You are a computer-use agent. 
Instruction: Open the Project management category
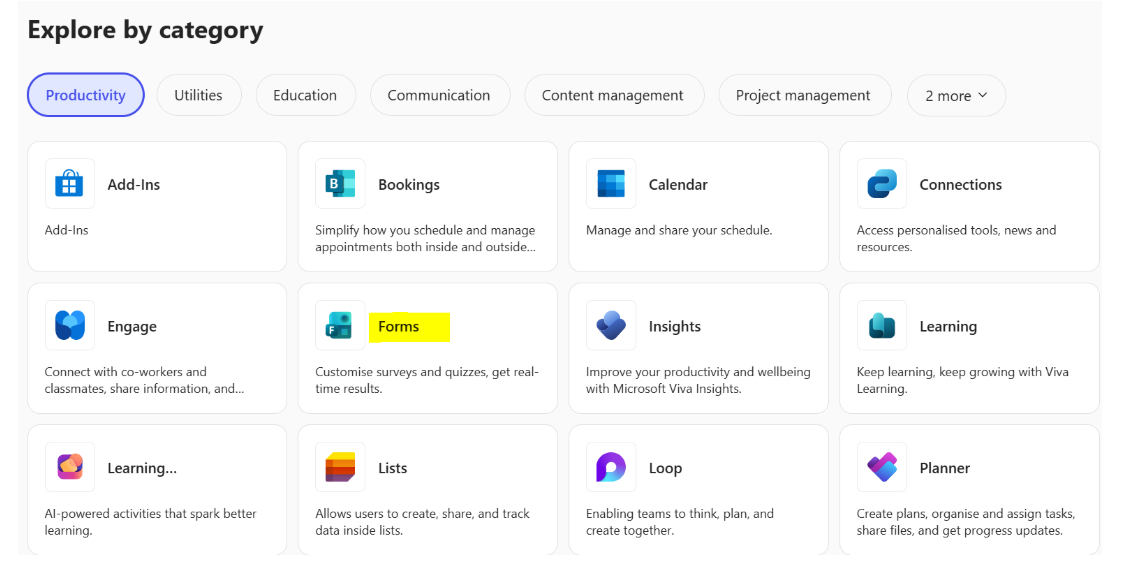803,96
